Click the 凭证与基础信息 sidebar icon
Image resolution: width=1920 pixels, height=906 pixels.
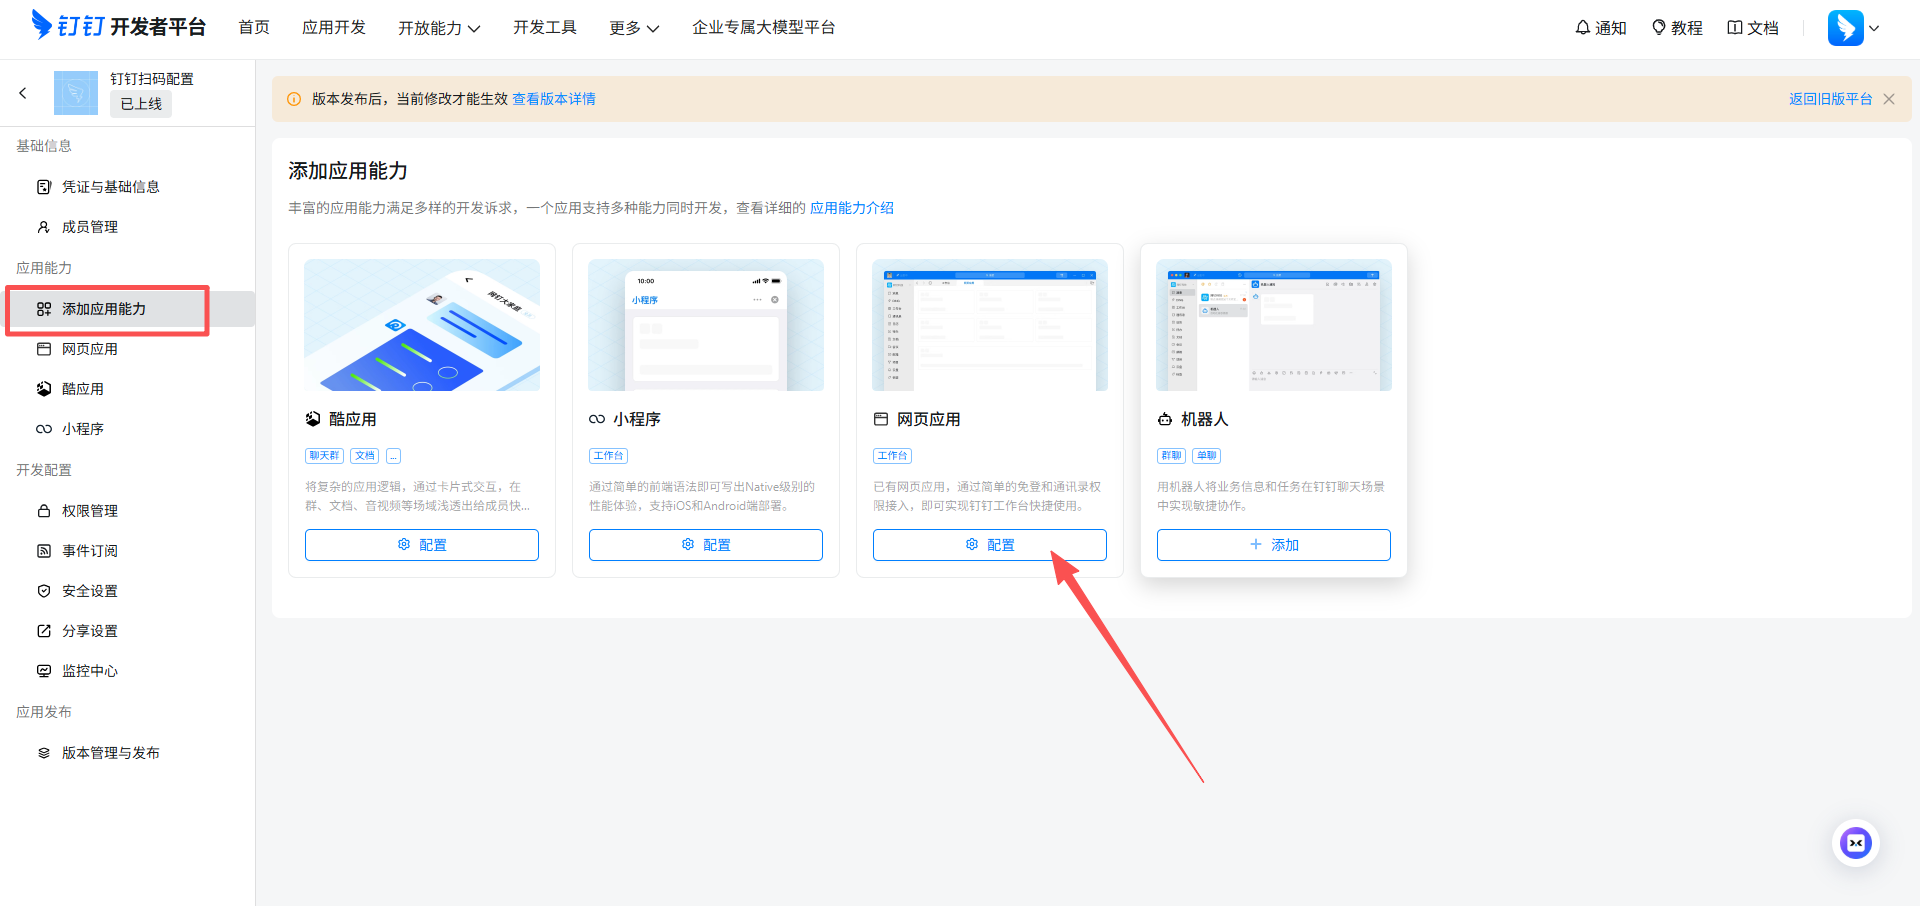[44, 187]
